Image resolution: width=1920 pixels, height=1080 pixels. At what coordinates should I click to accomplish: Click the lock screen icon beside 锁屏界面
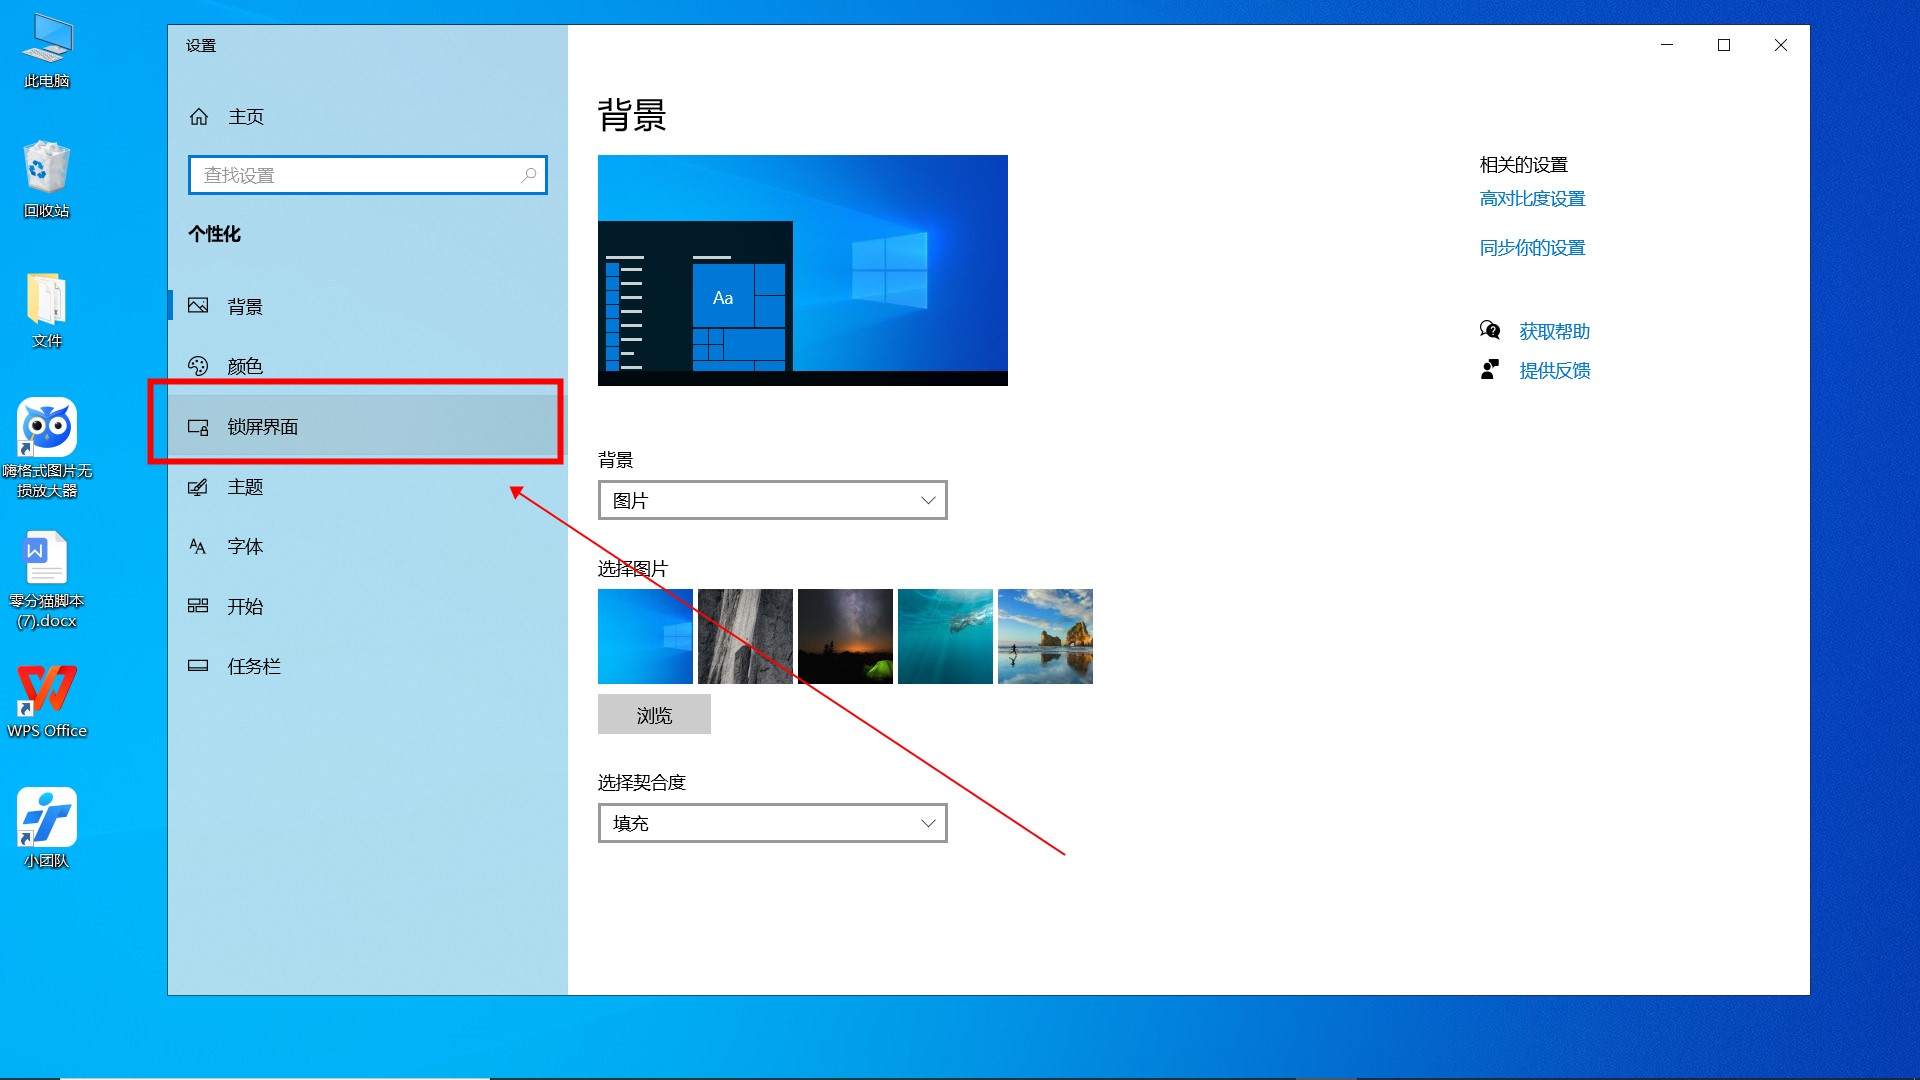point(198,427)
